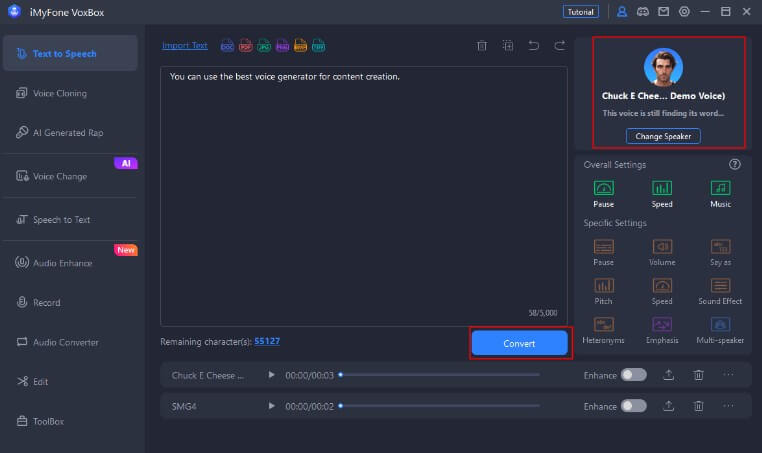Viewport: 762px width, 453px height.
Task: Export the Chuck E Cheese audio clip
Action: pos(669,375)
